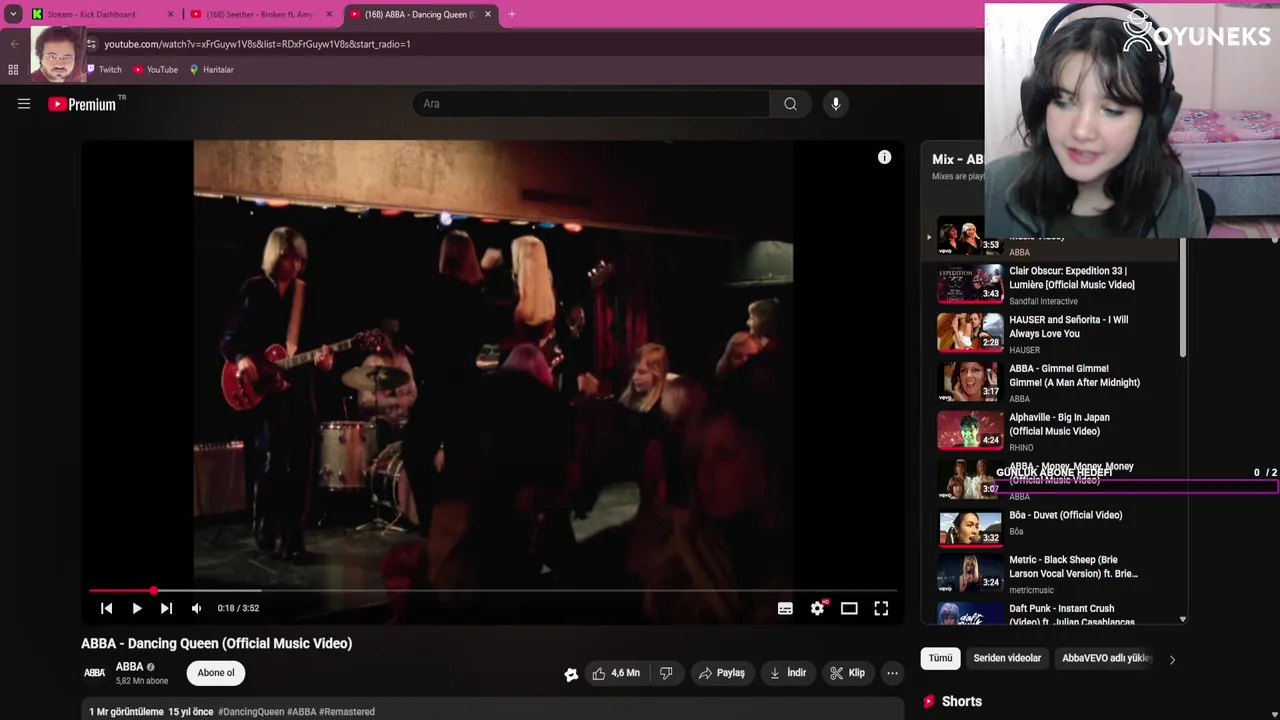This screenshot has height=720, width=1280.
Task: Click the metricmusic channel name
Action: click(1031, 590)
